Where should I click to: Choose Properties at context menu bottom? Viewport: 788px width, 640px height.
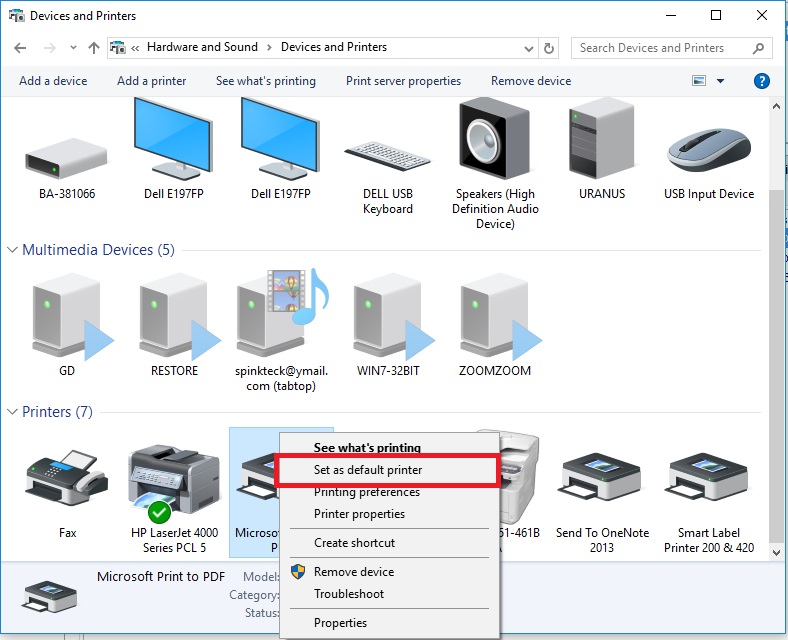[x=340, y=623]
